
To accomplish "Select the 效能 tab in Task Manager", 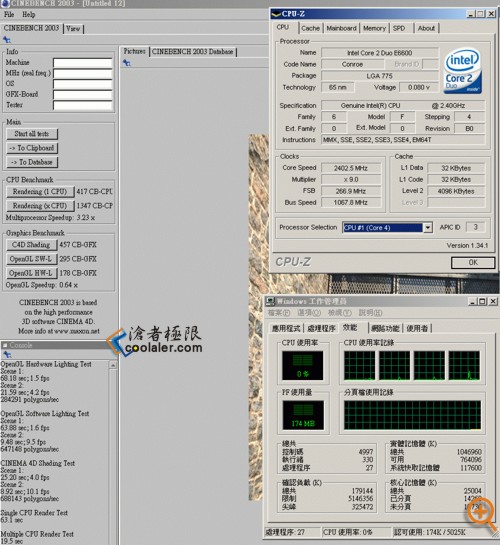I will [x=350, y=327].
